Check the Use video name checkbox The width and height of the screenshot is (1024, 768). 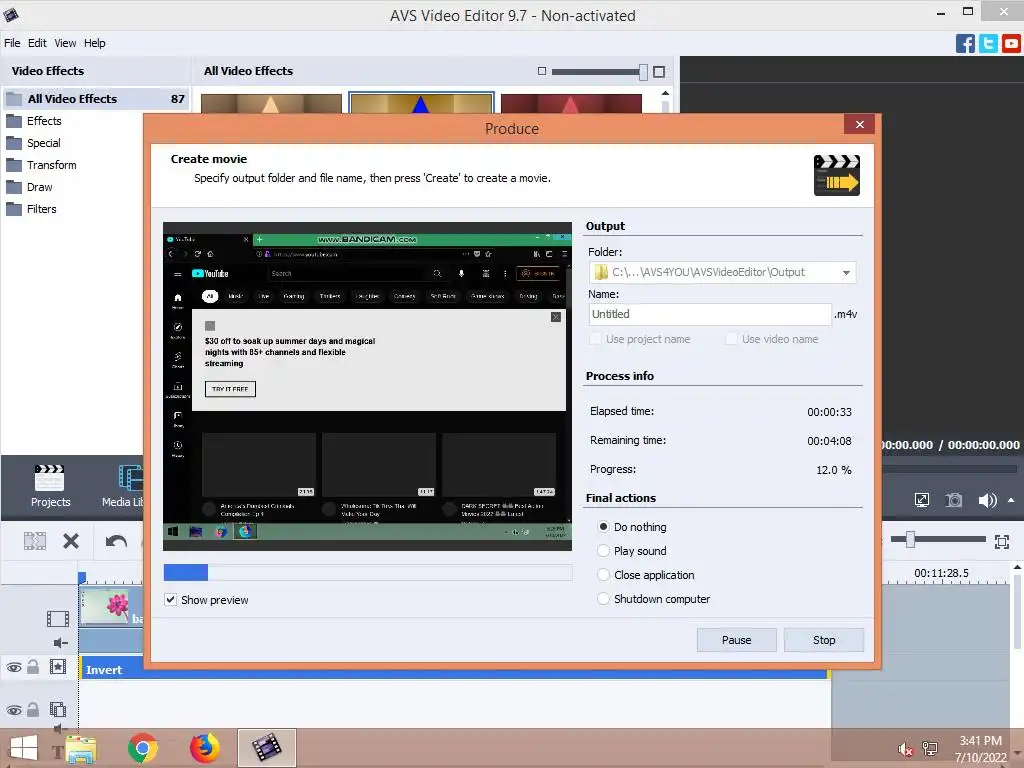[731, 339]
